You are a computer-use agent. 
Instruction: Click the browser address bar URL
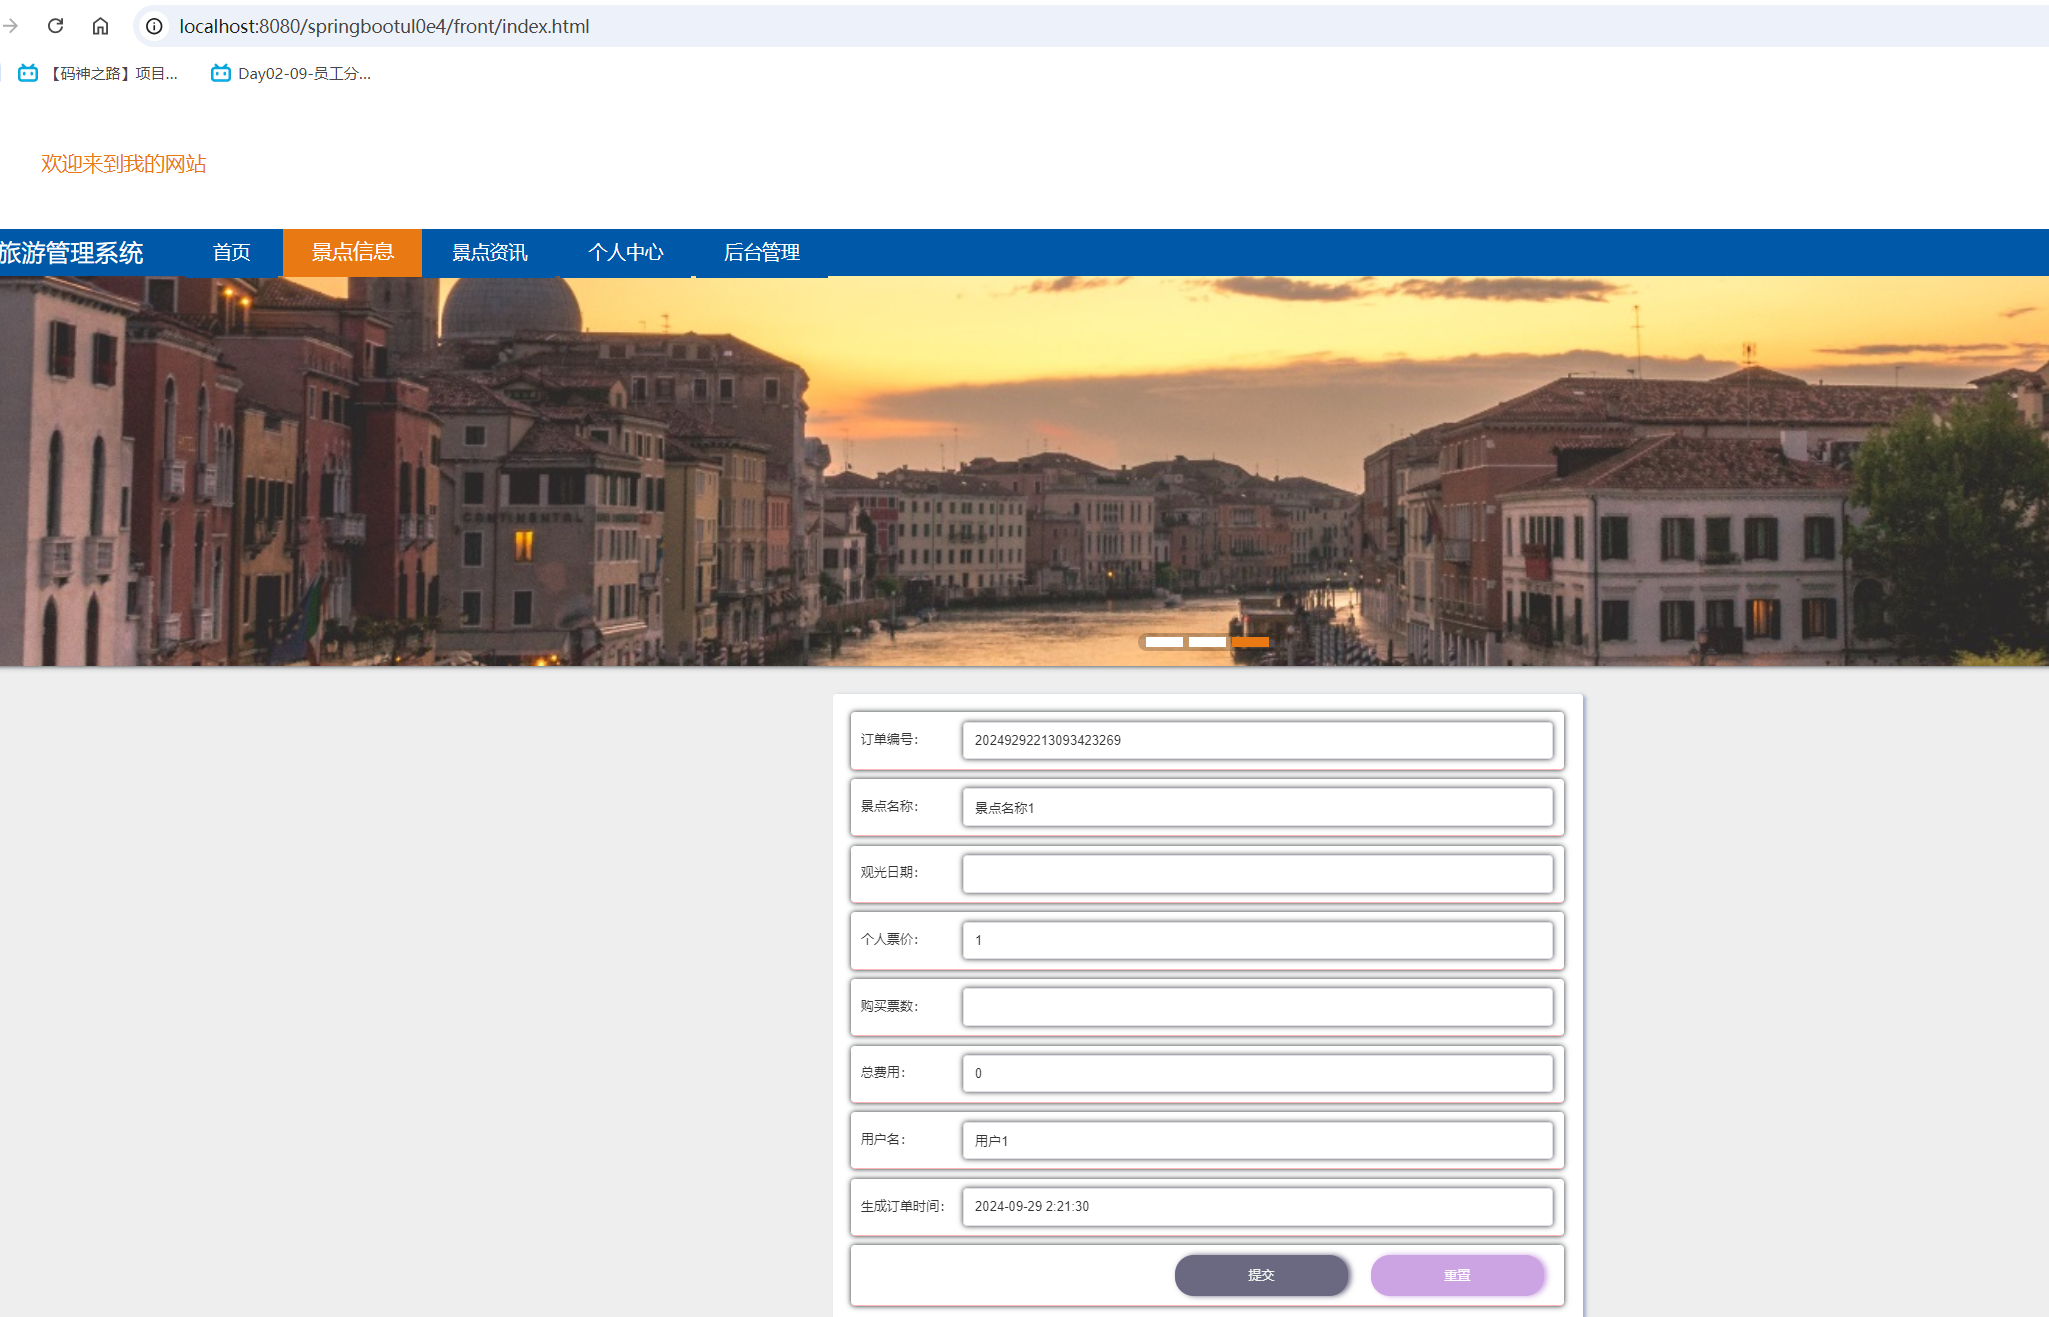(384, 26)
